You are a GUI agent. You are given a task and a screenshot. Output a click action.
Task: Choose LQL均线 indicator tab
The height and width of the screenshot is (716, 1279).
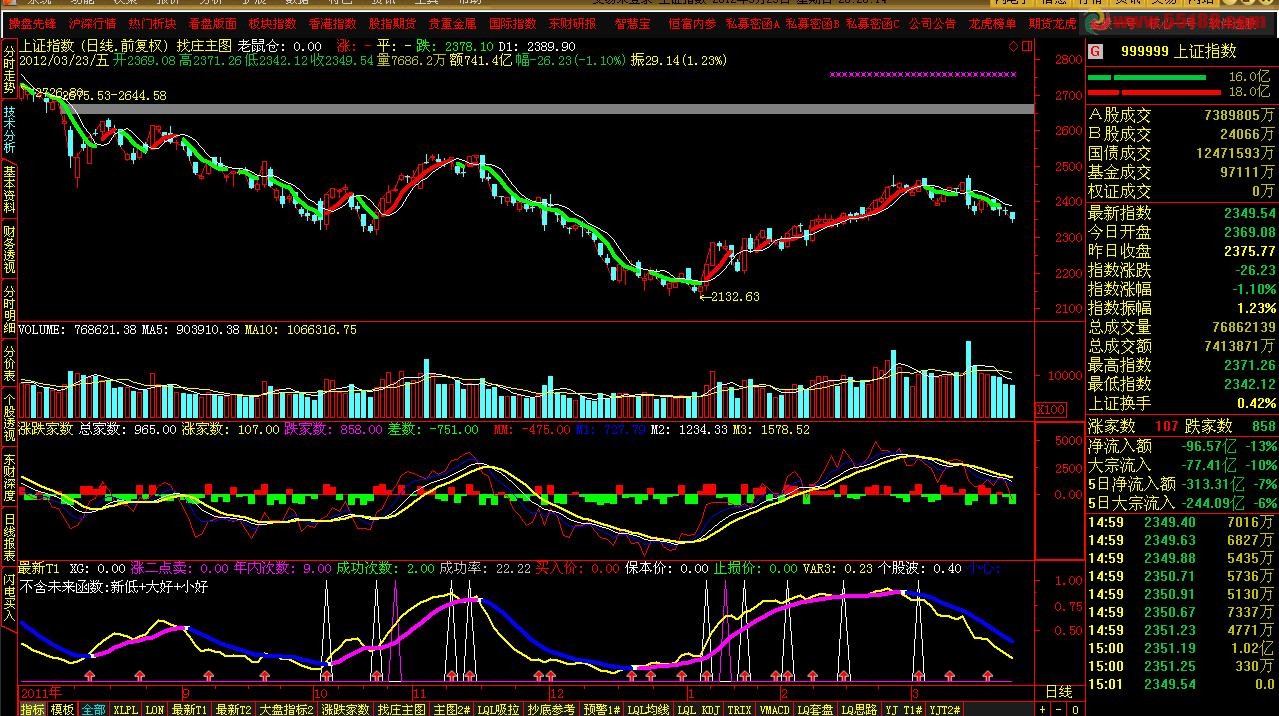click(648, 709)
